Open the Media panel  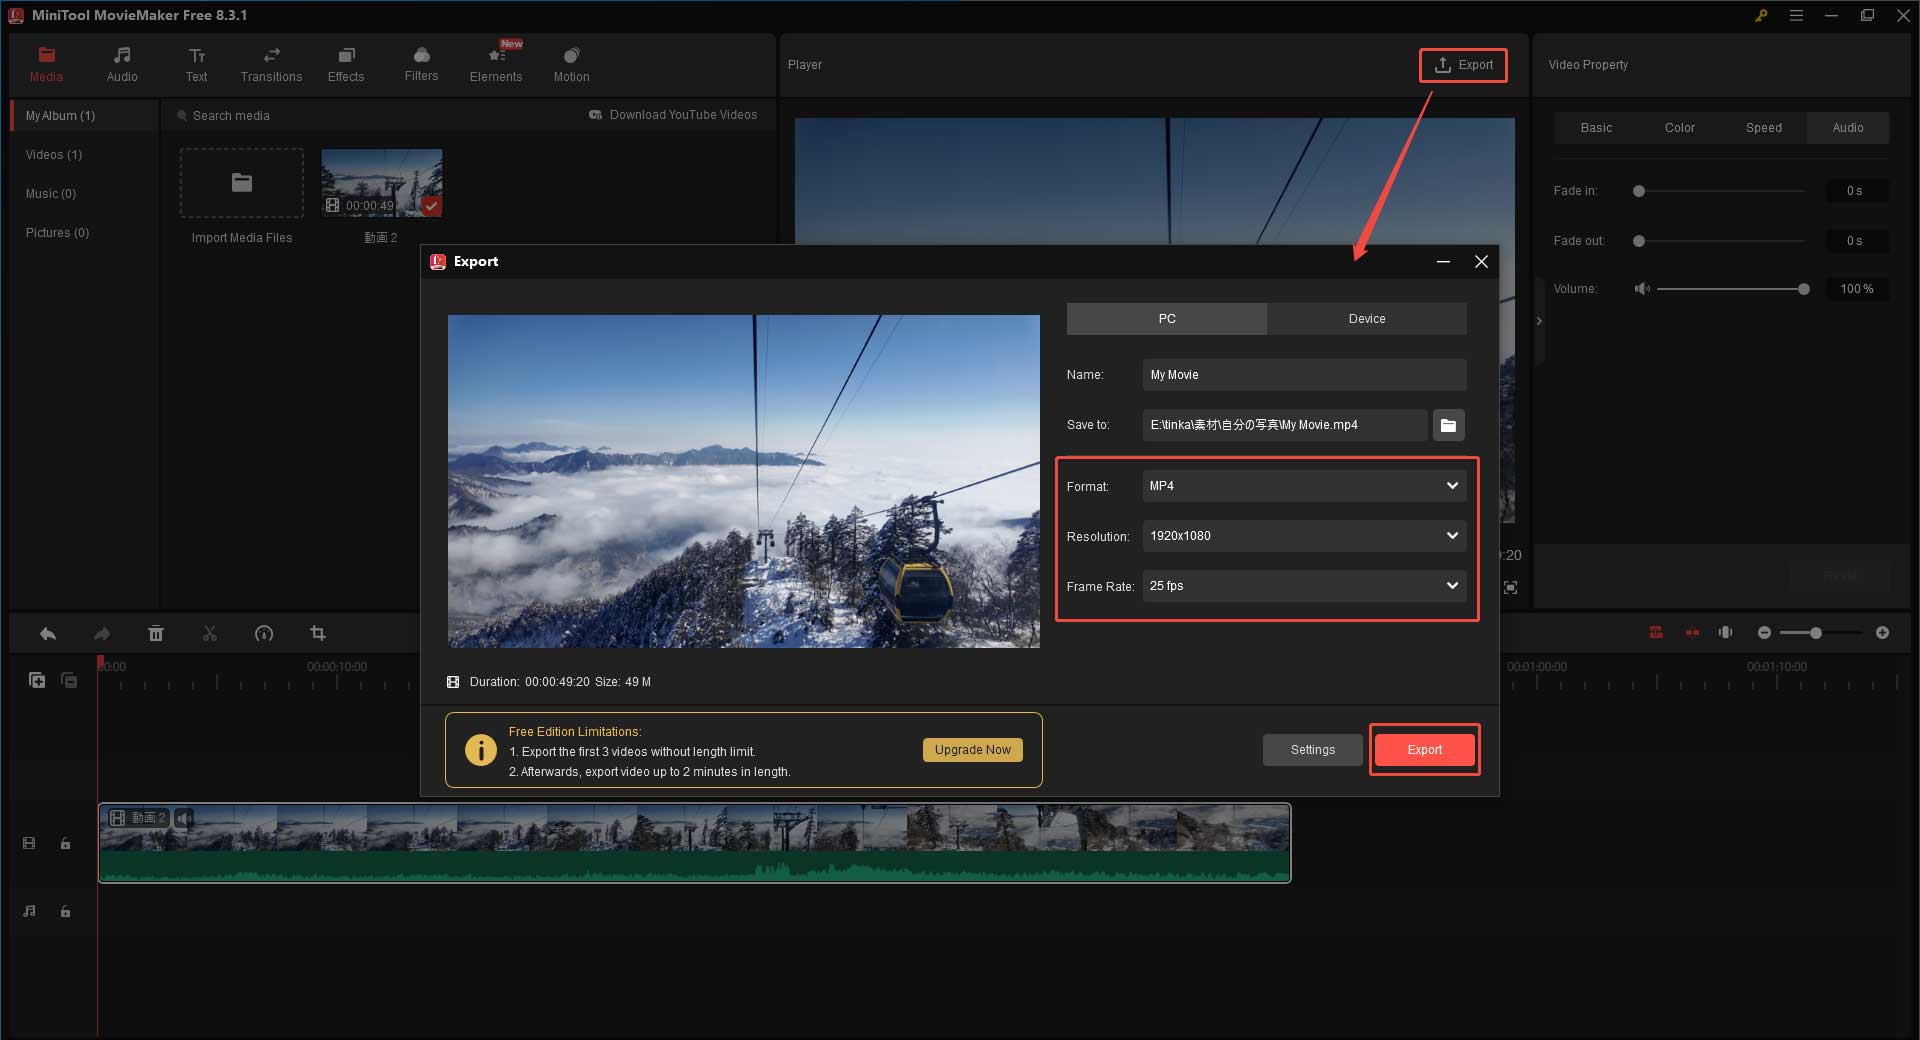click(46, 63)
